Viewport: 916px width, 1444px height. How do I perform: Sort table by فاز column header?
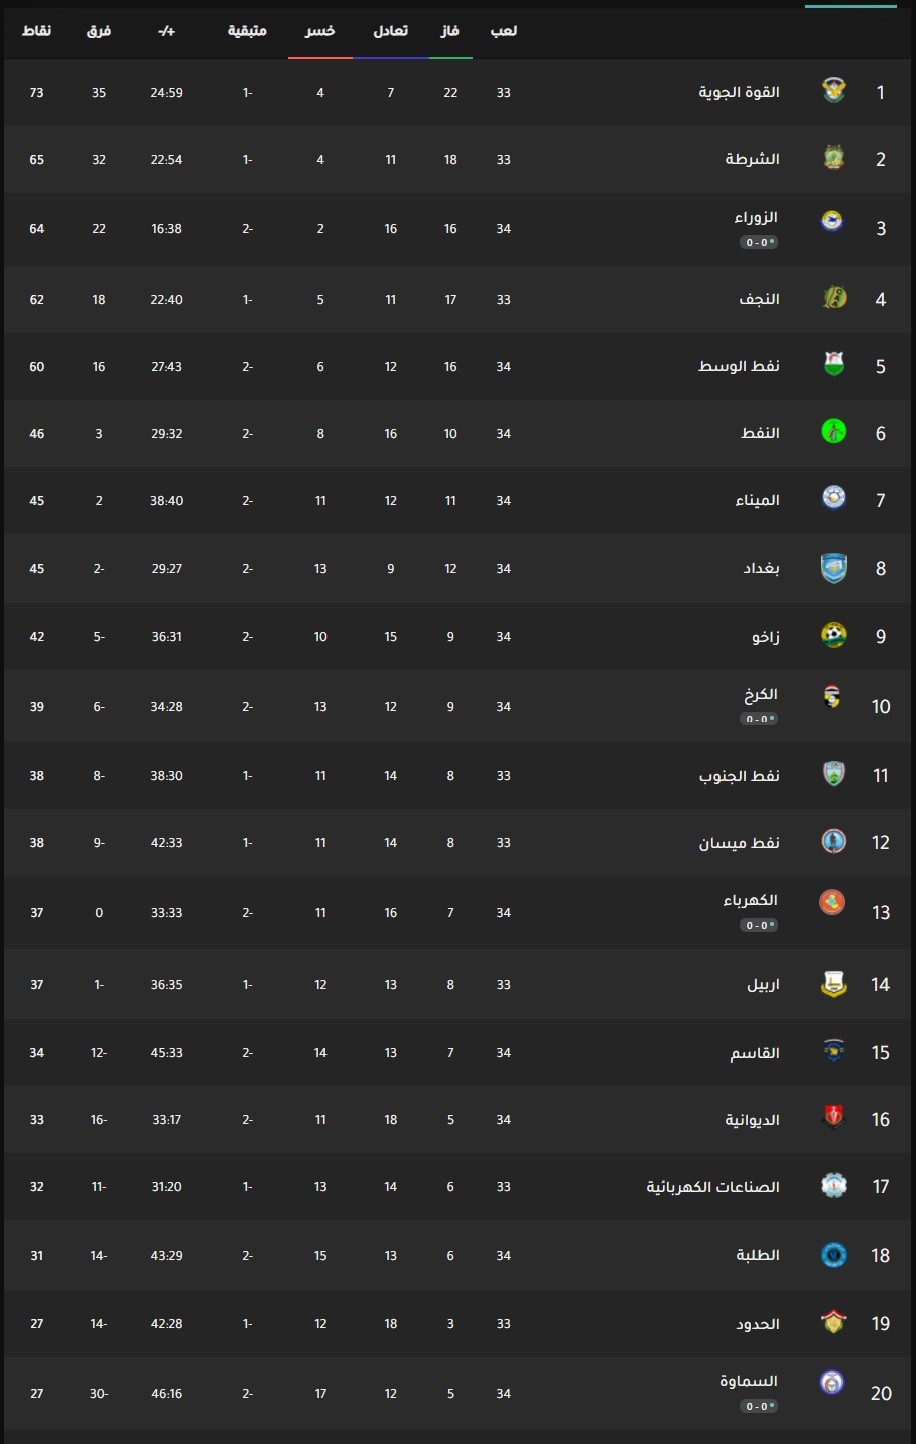450,31
